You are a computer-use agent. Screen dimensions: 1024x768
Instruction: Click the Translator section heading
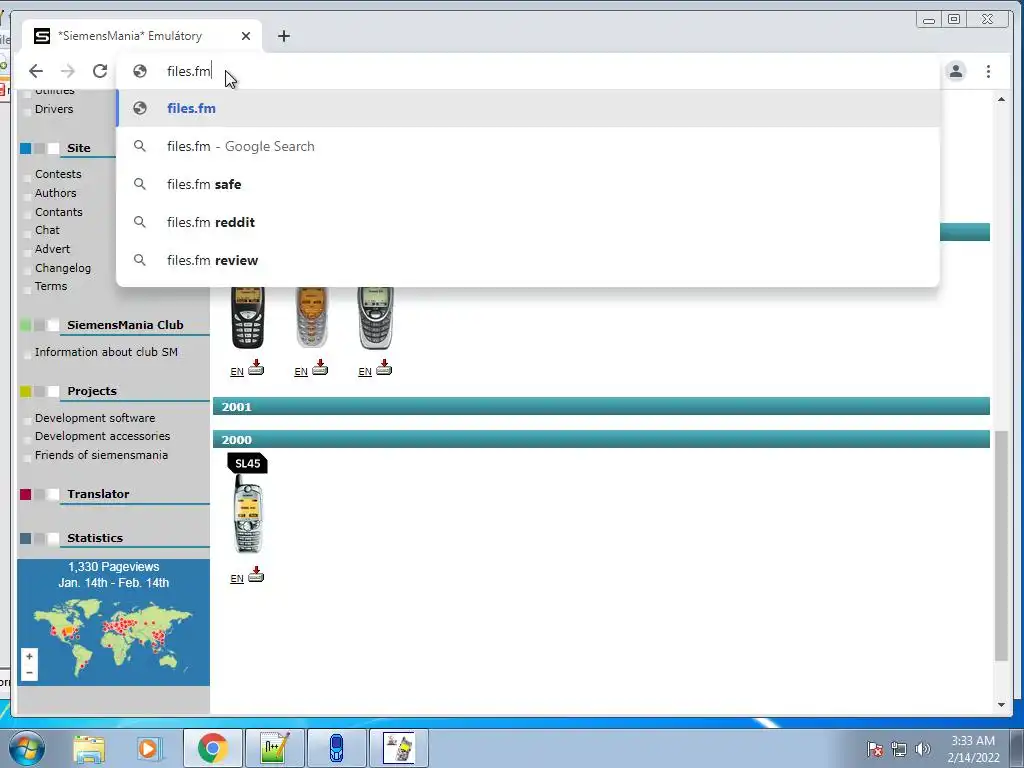tap(98, 494)
